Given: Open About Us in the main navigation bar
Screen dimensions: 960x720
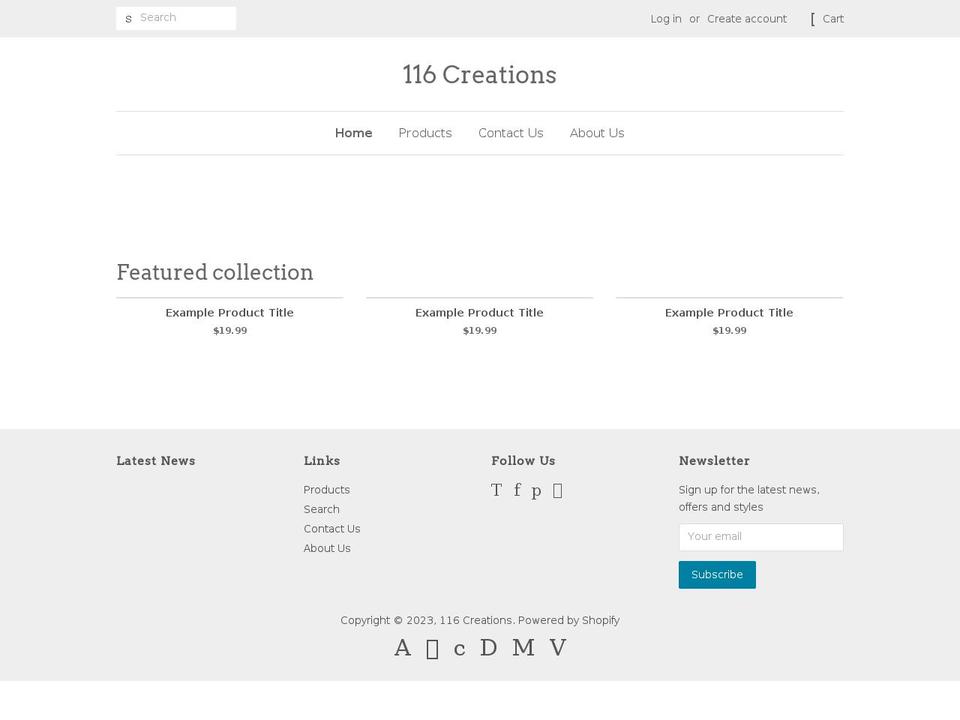Looking at the screenshot, I should coord(597,133).
